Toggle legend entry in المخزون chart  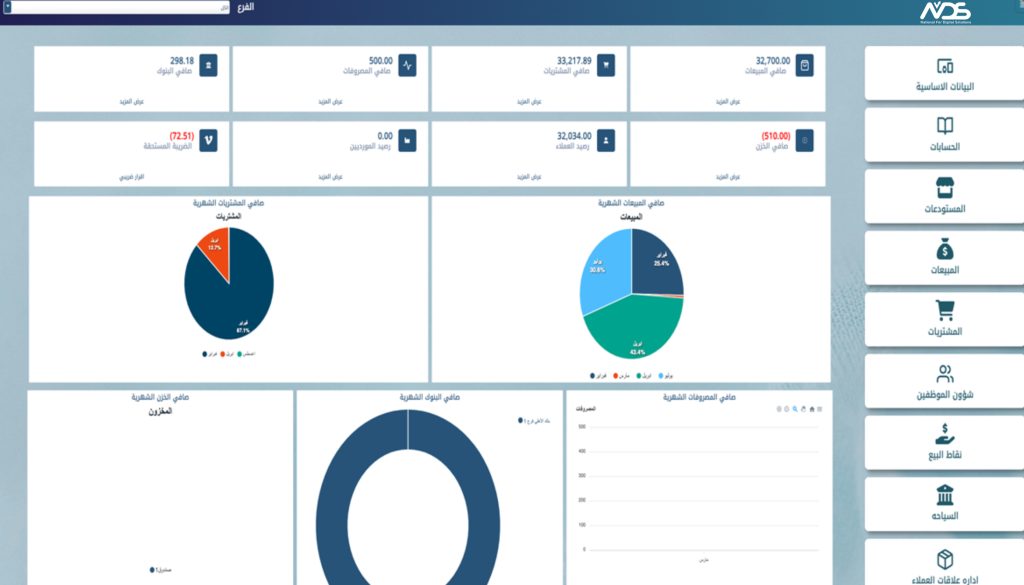(161, 570)
